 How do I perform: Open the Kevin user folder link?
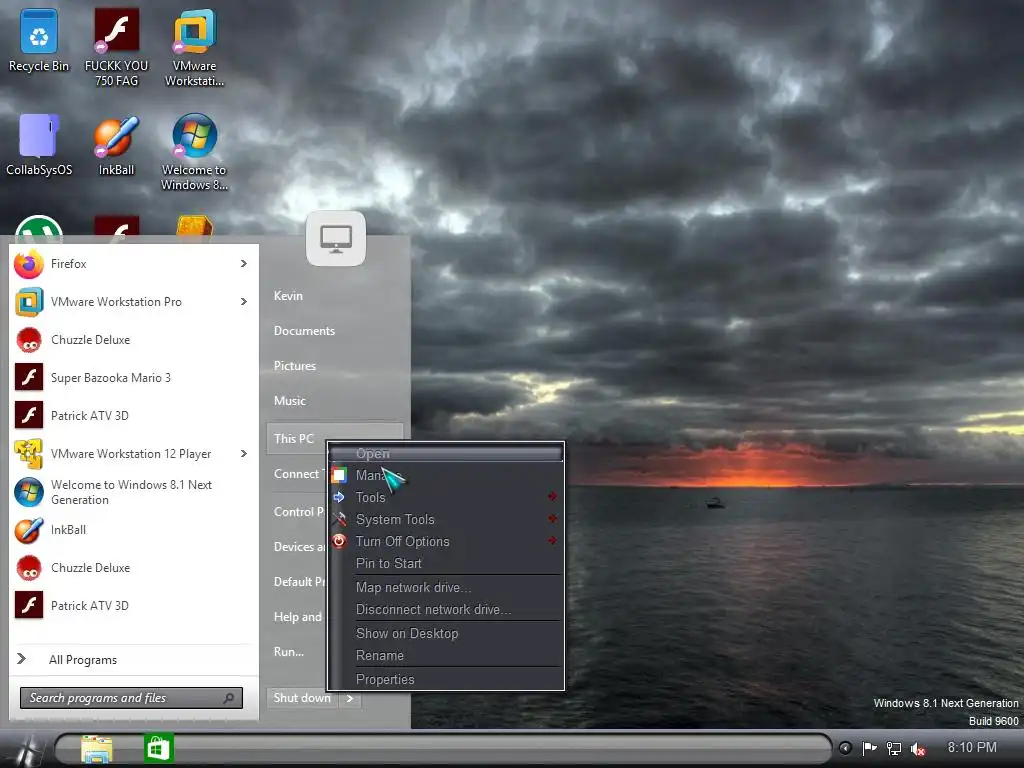(x=288, y=296)
